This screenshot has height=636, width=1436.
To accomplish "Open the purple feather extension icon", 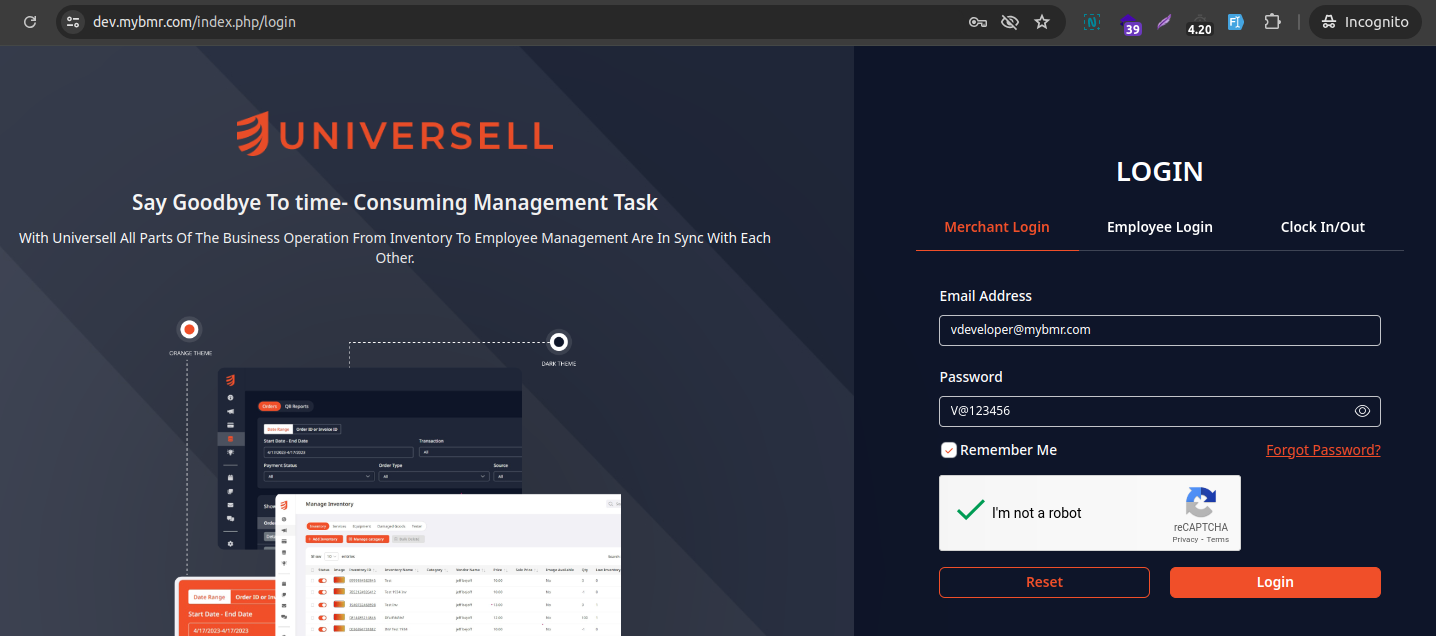I will tap(1164, 21).
